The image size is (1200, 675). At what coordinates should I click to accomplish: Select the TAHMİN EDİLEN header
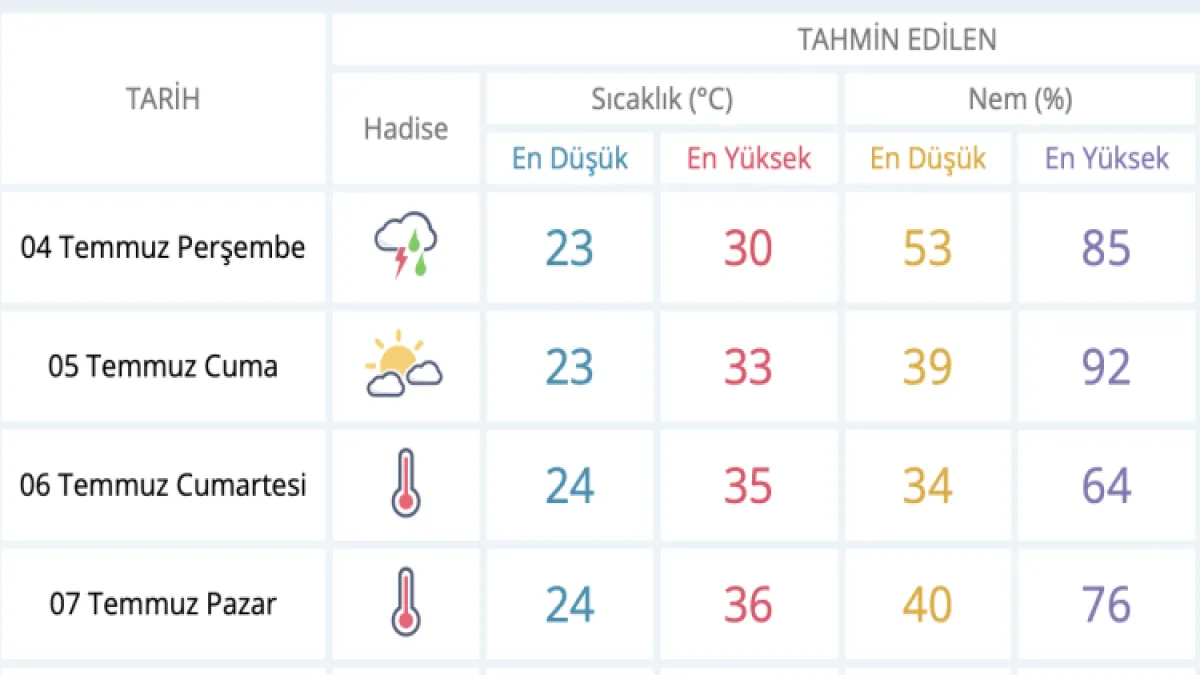pos(896,40)
